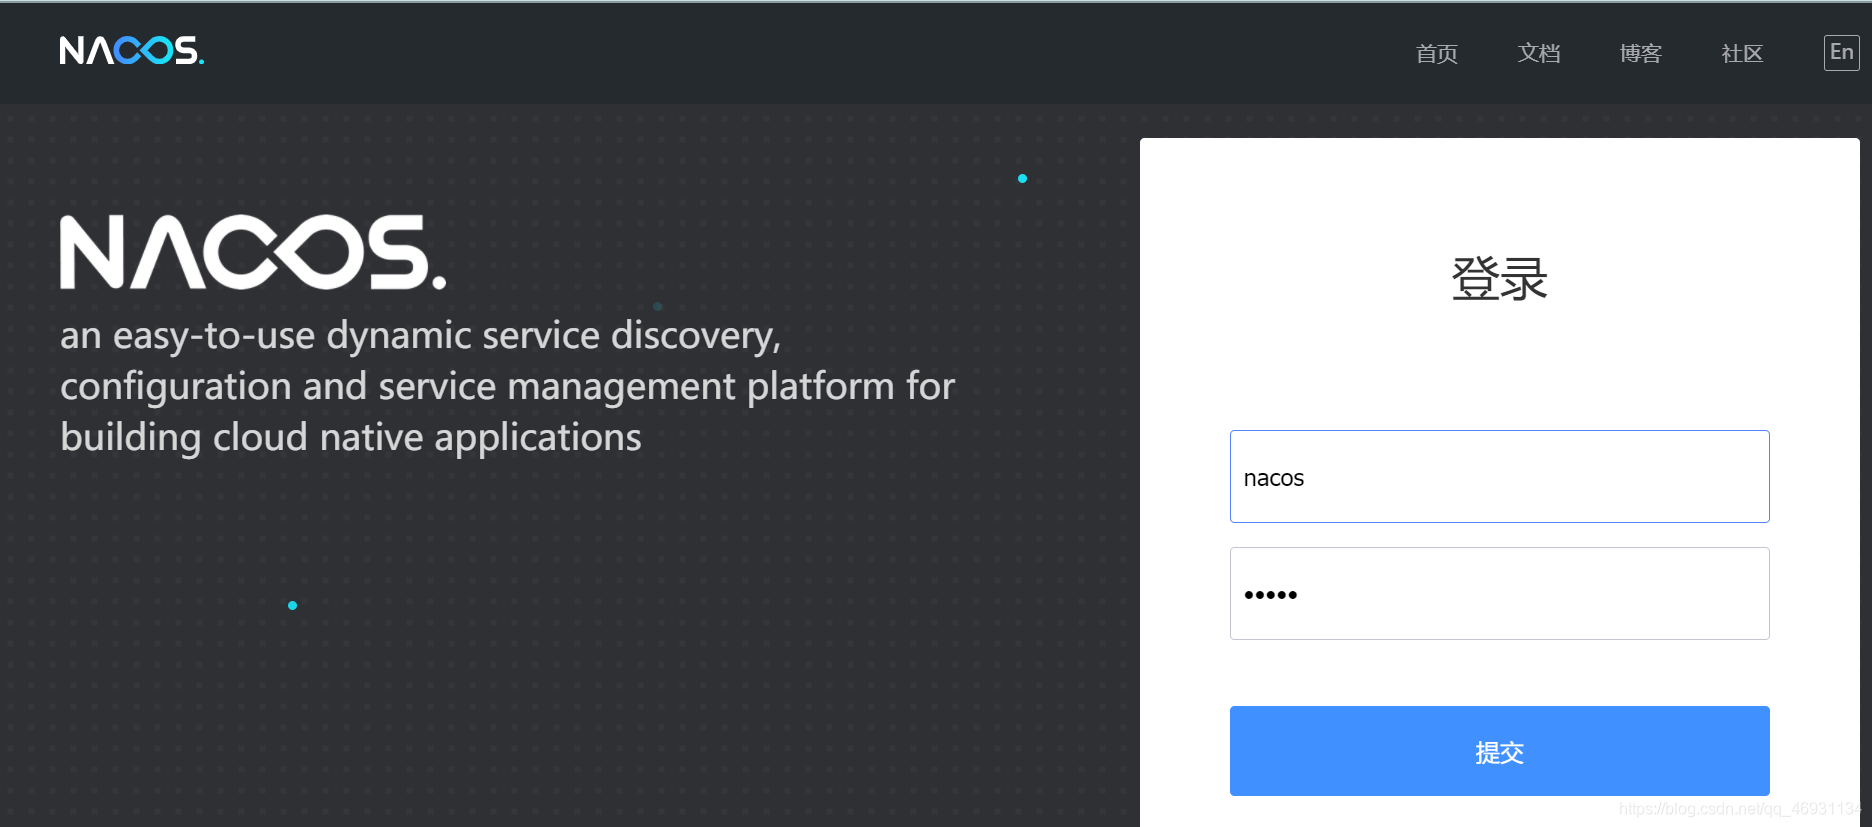
Task: Open the 首页 home navigation link
Action: pyautogui.click(x=1437, y=53)
